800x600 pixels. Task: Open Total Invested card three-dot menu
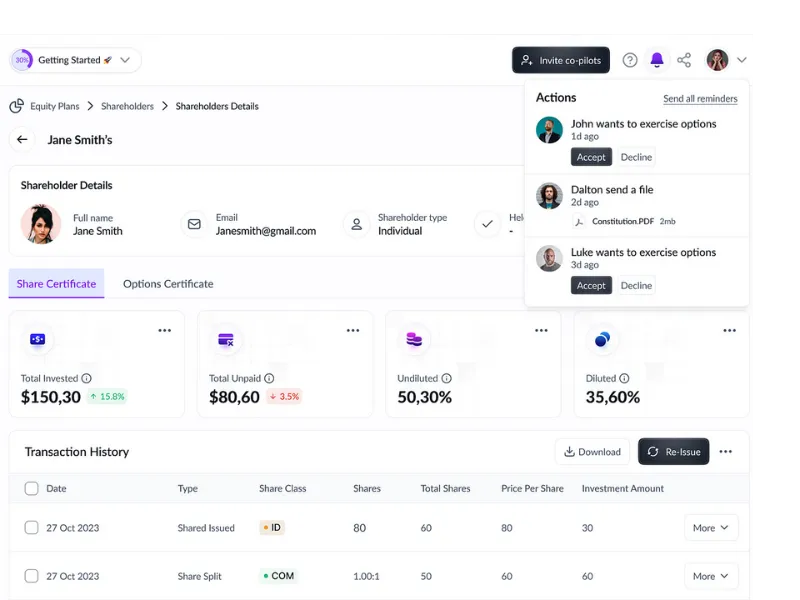point(165,330)
